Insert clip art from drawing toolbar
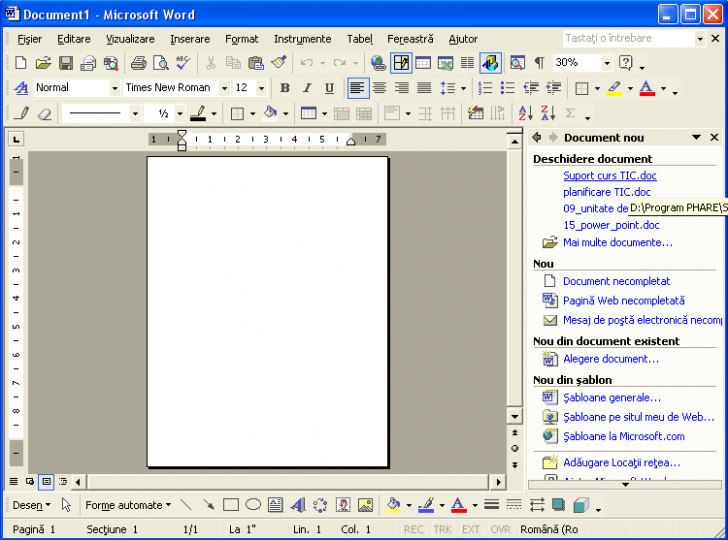 tap(343, 505)
